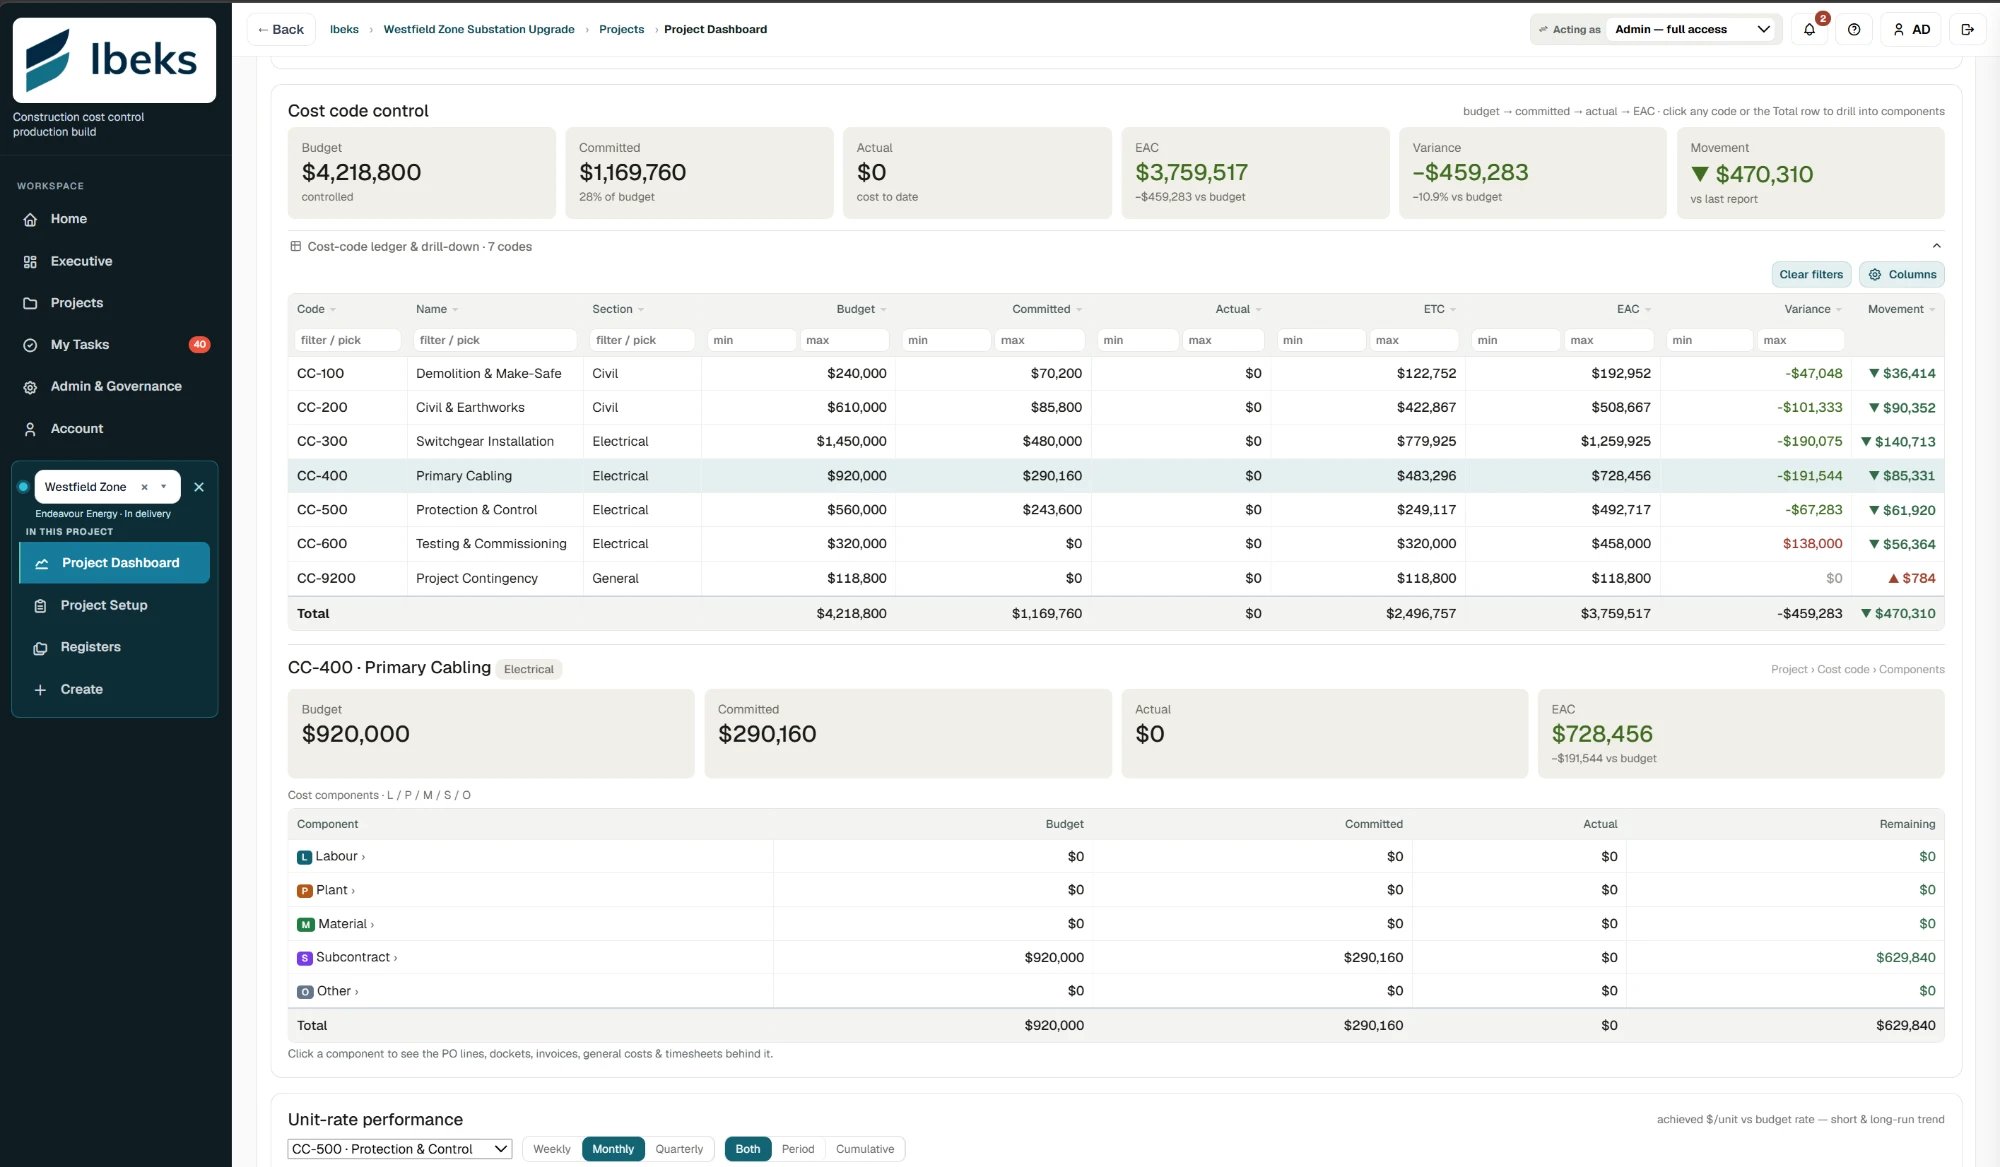Click the Labour L component badge
2000x1167 pixels.
(x=304, y=857)
